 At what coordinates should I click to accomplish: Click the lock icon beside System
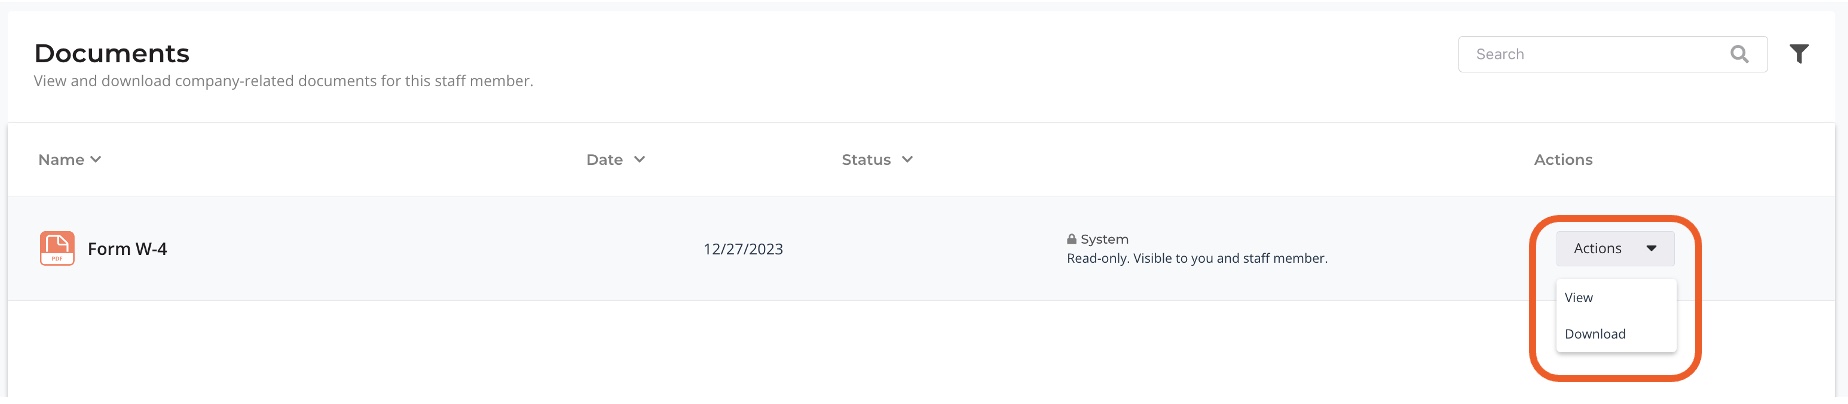coord(1072,239)
